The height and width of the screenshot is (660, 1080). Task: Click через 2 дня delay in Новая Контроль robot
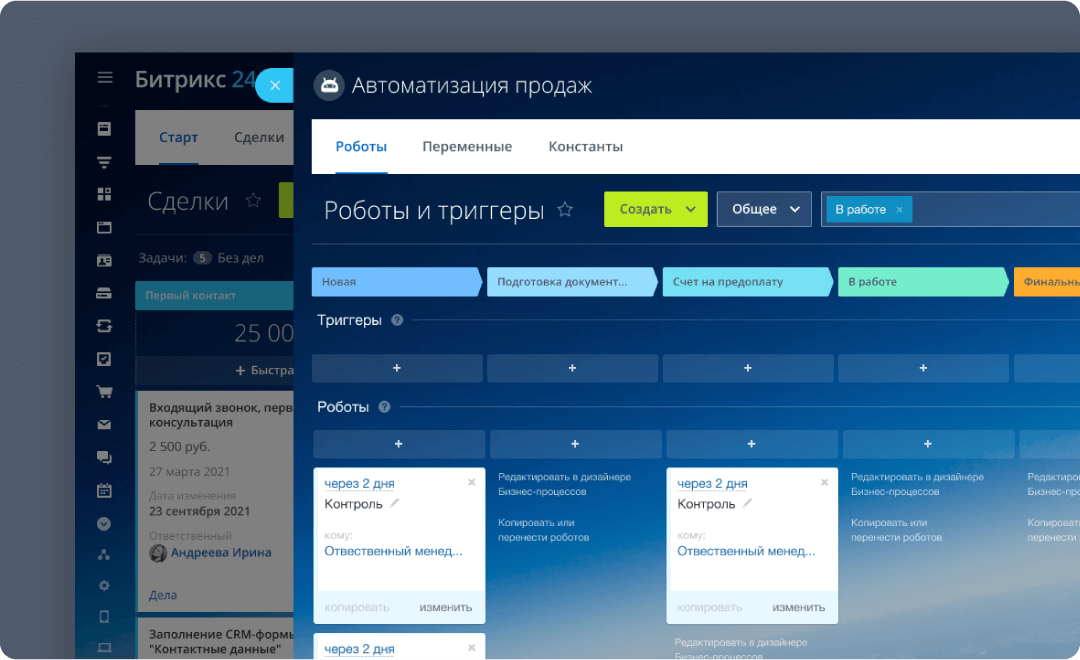tap(360, 484)
